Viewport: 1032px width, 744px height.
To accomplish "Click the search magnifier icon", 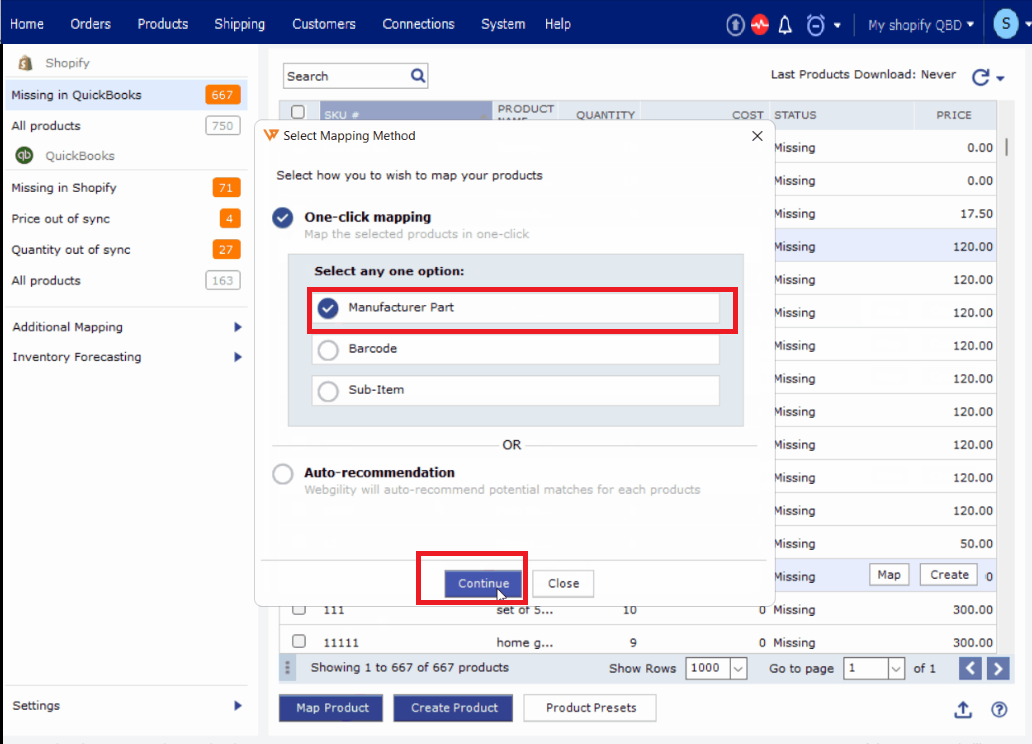I will click(418, 75).
